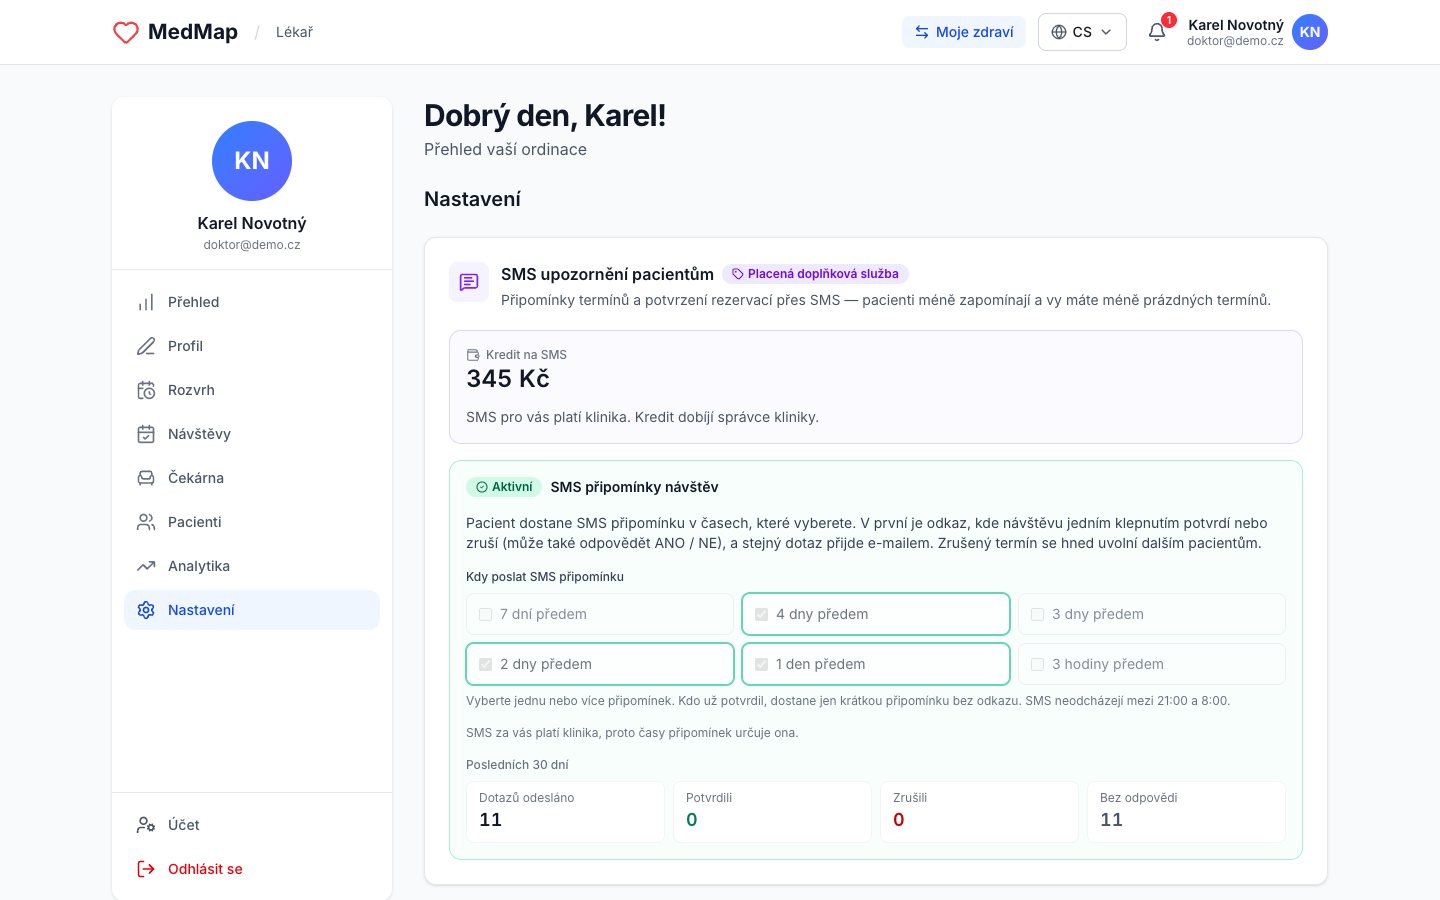This screenshot has height=900, width=1440.
Task: Click the Čekárna sofa icon
Action: (x=146, y=478)
